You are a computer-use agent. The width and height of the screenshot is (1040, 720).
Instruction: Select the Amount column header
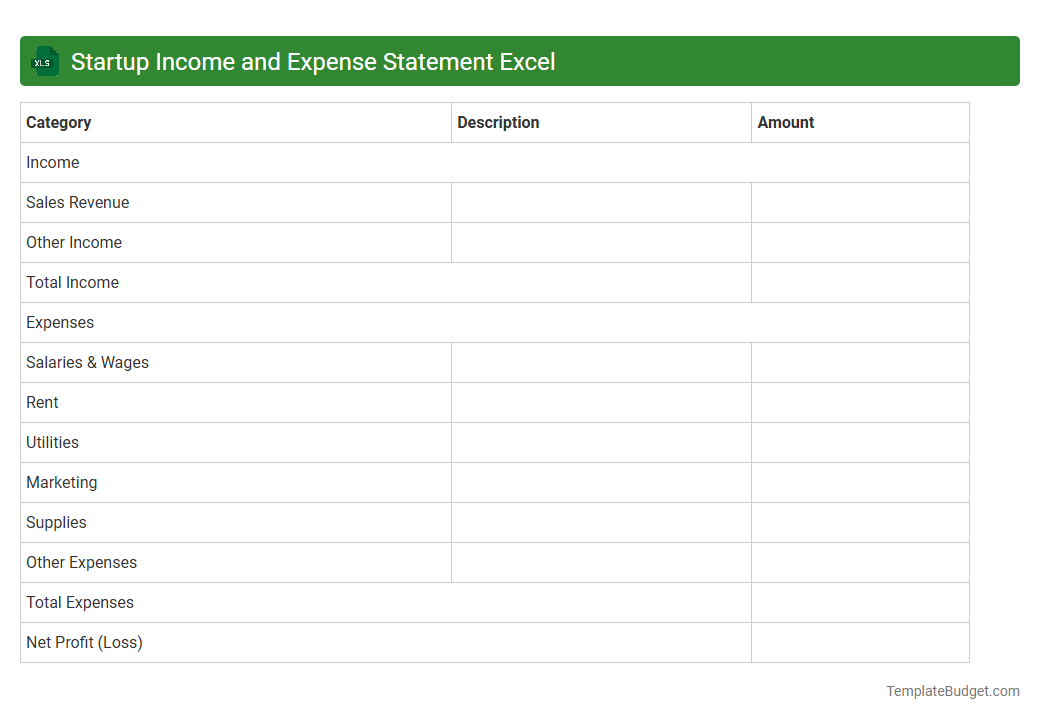coord(786,122)
